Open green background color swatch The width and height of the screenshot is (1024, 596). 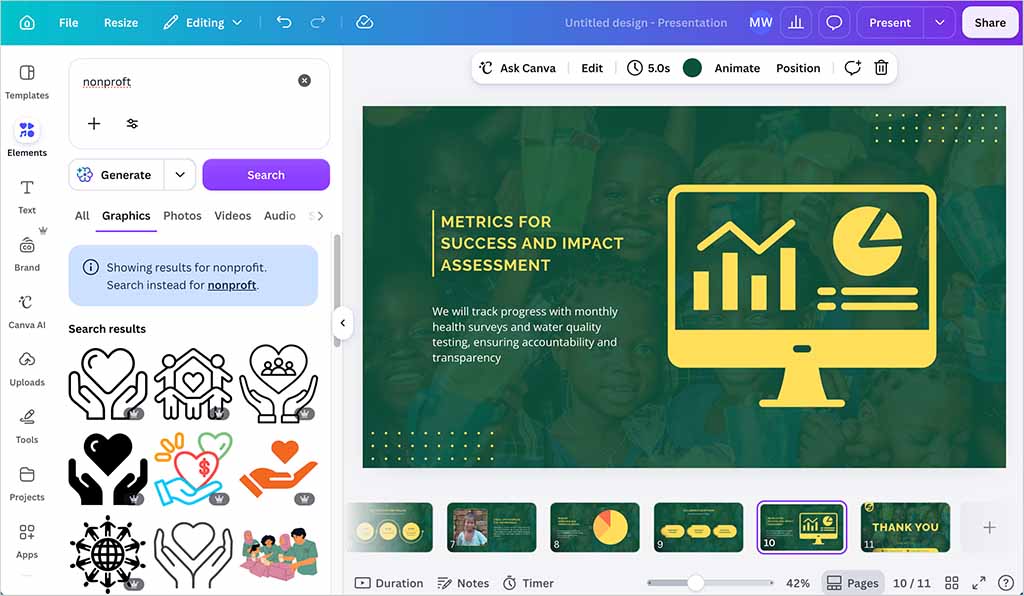[x=692, y=68]
